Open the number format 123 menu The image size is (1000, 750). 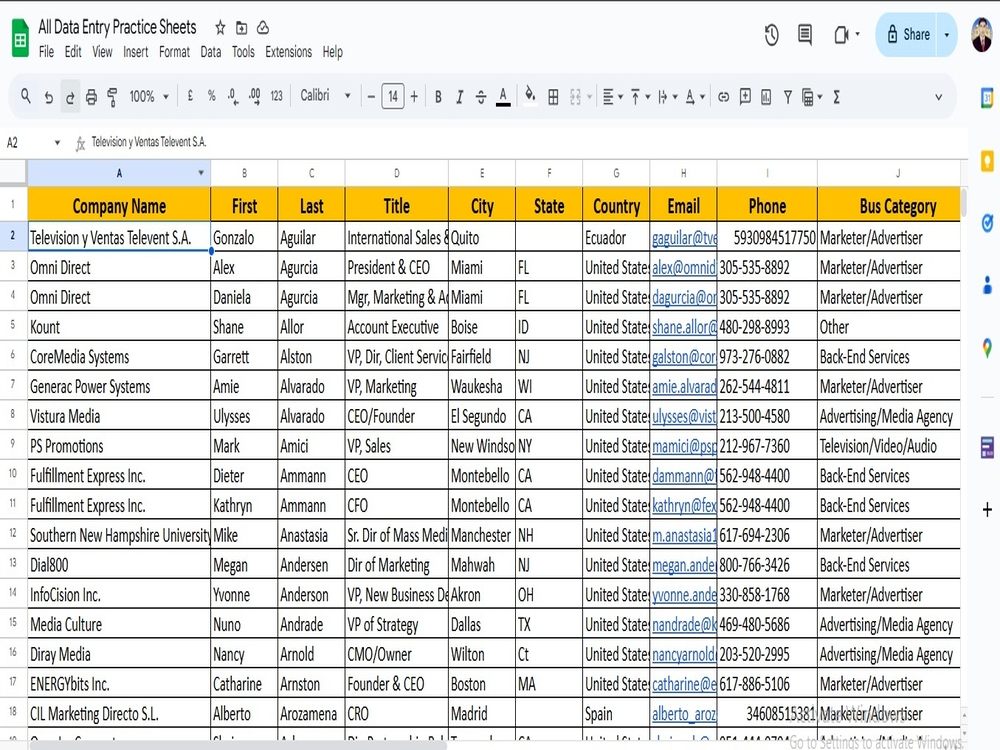tap(276, 96)
